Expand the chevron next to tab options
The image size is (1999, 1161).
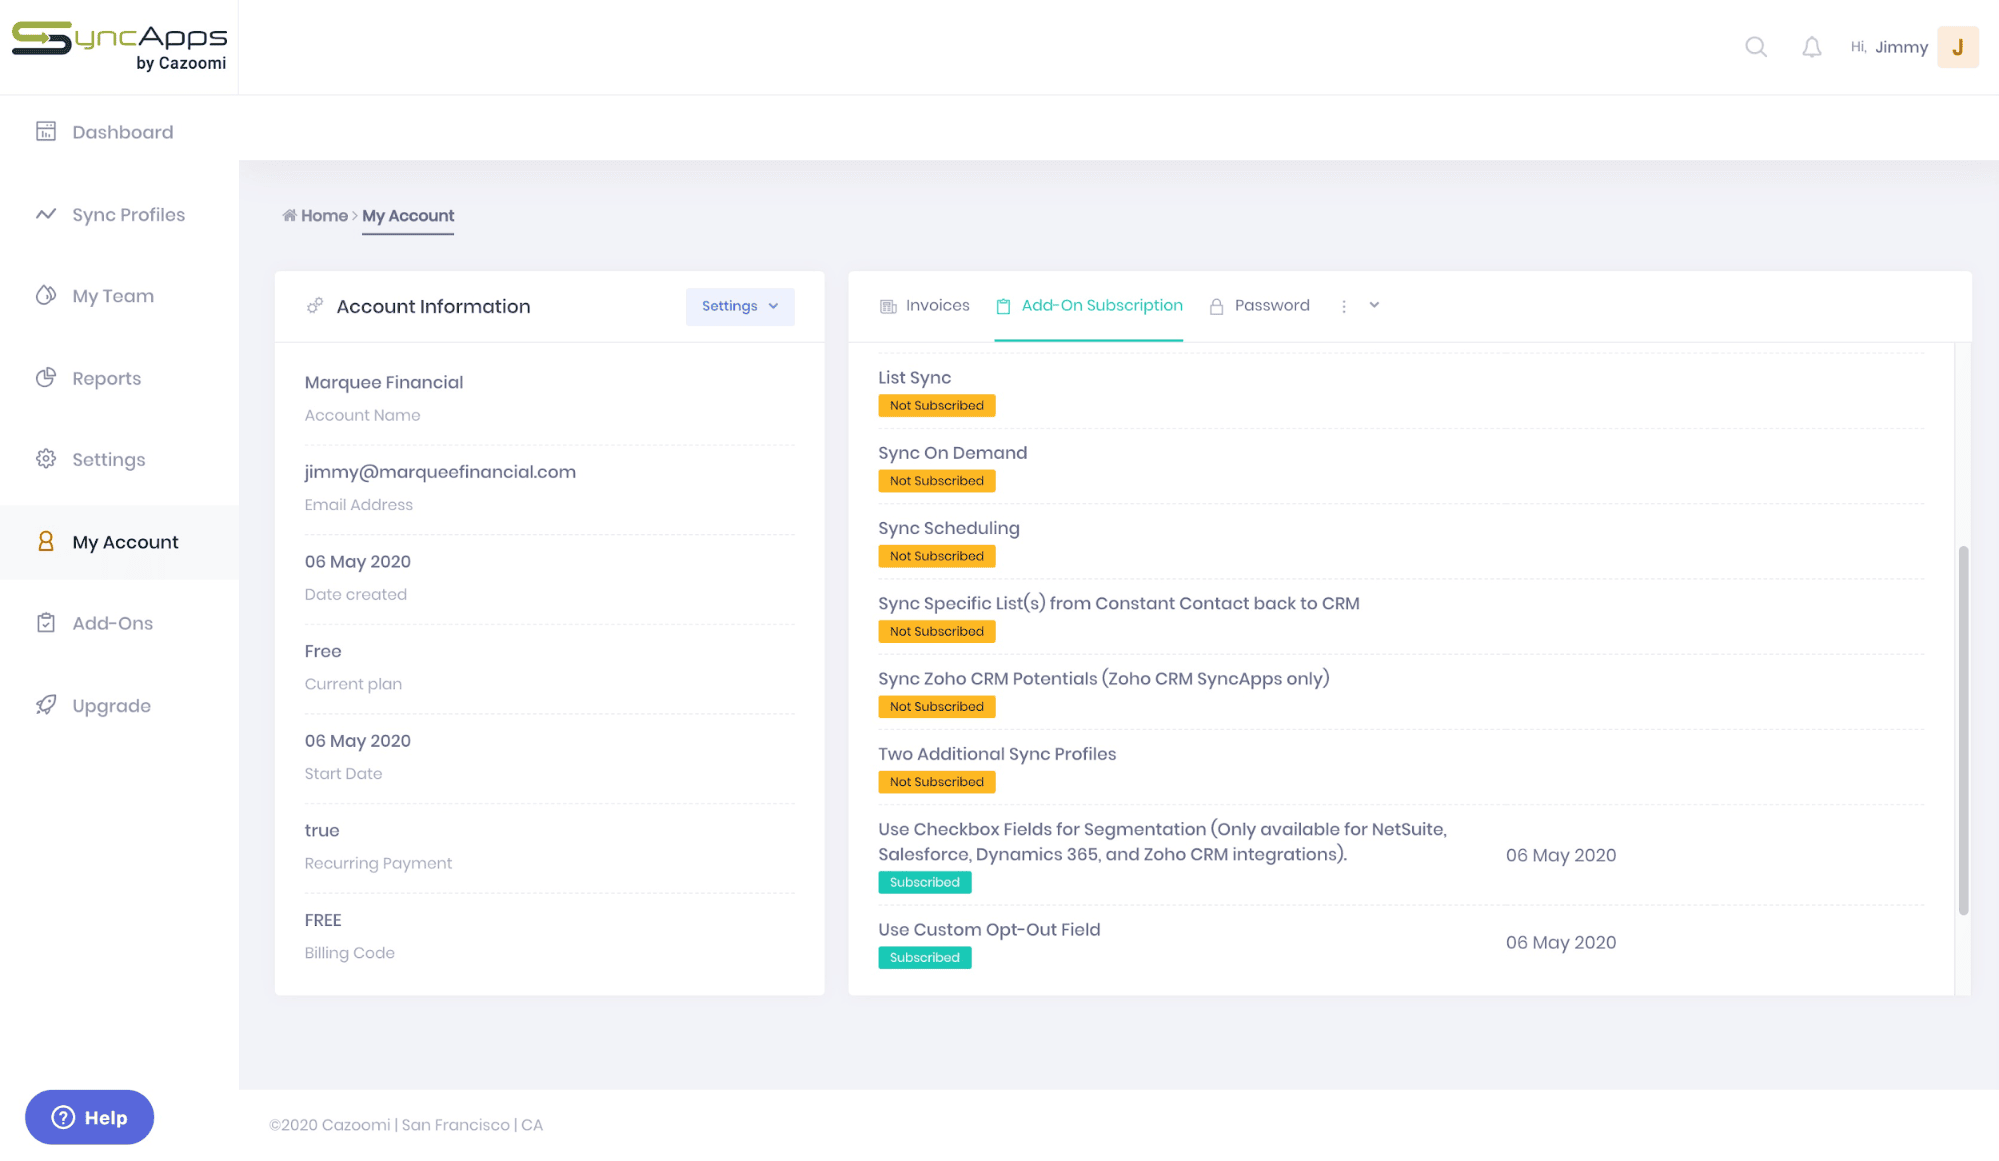[1374, 305]
